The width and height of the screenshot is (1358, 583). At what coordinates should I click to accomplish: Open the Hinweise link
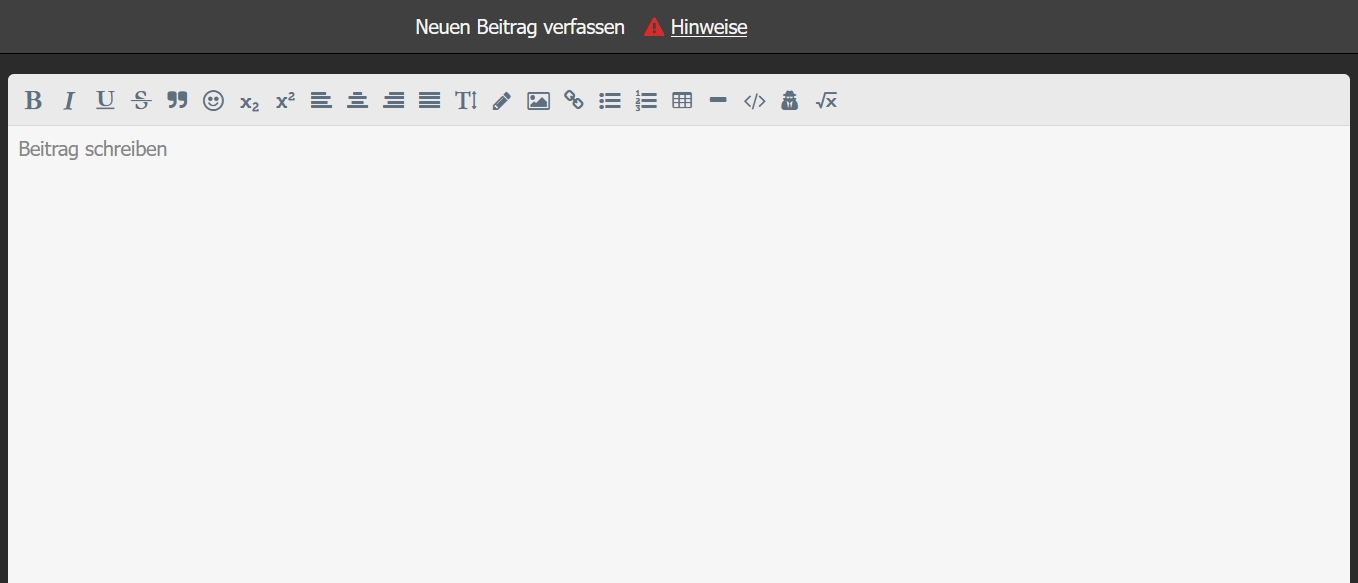(x=708, y=27)
